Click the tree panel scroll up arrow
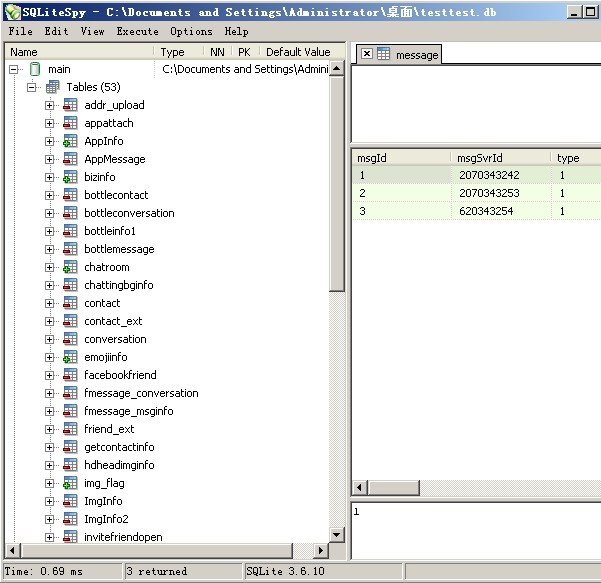601x583 pixels. click(337, 69)
